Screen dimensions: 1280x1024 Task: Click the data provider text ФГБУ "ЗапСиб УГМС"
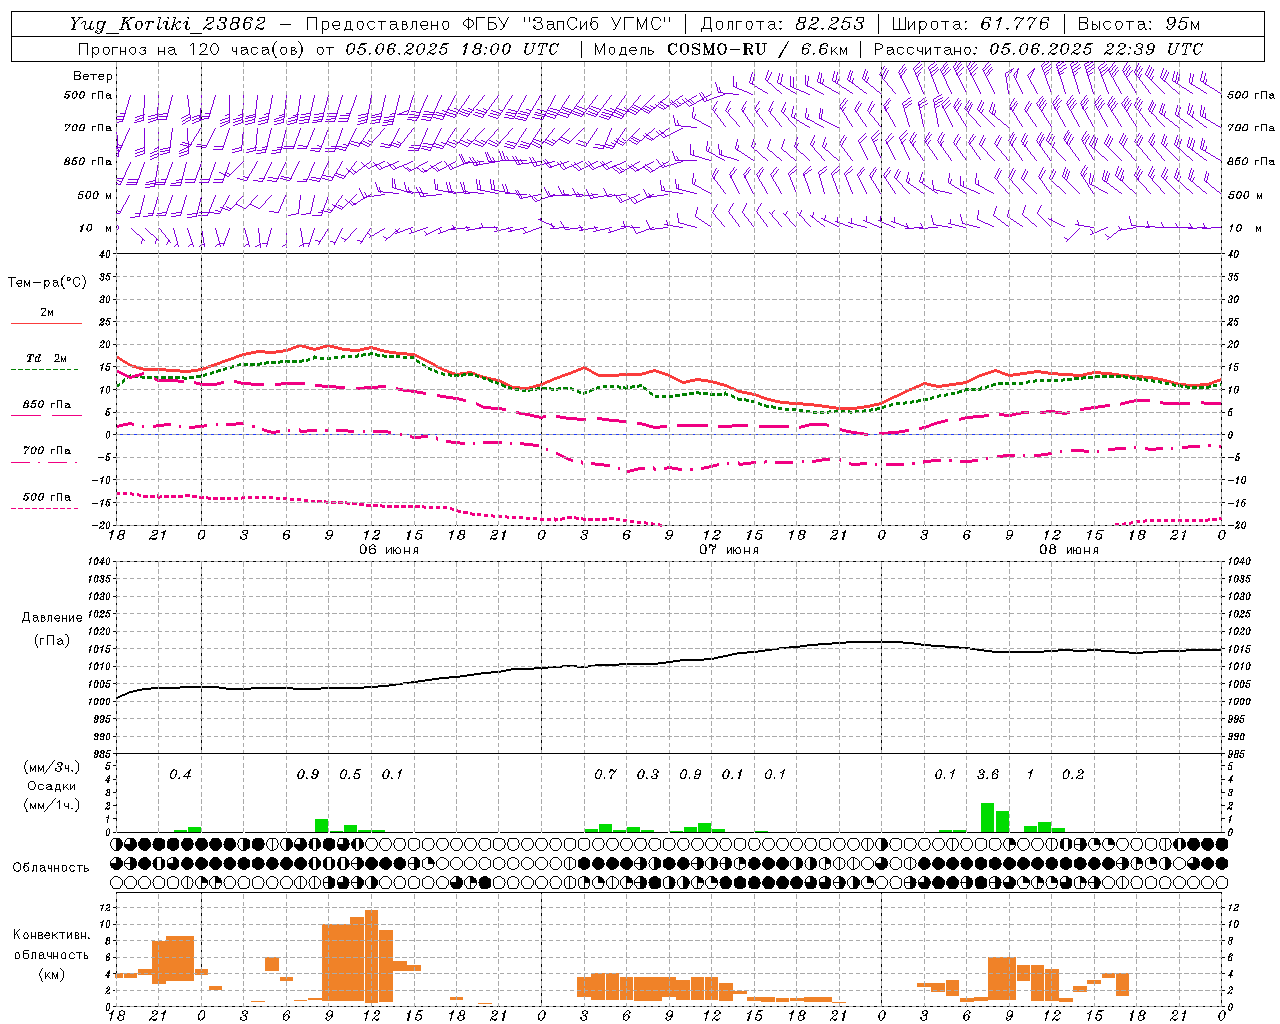coord(567,24)
